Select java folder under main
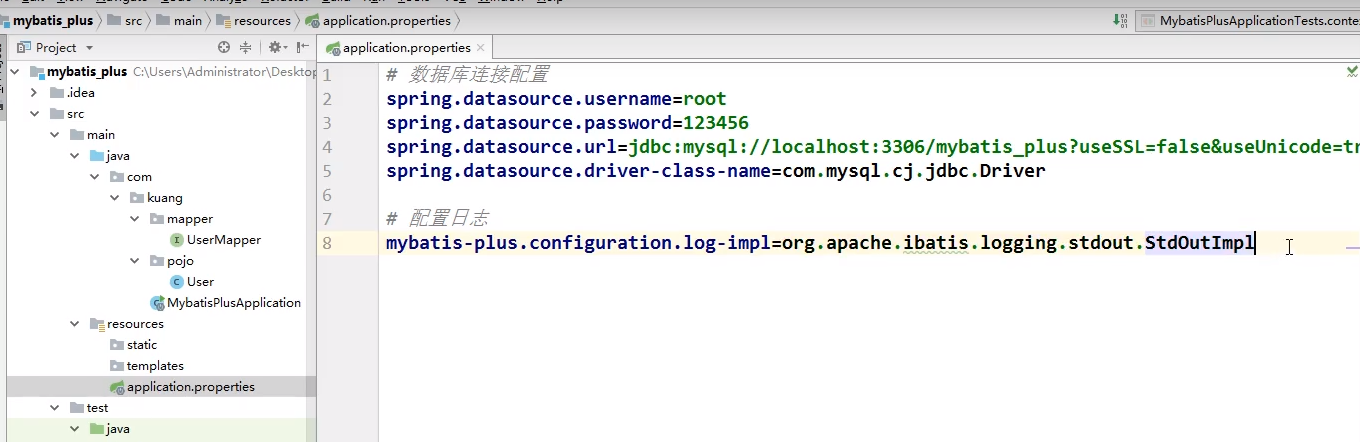This screenshot has height=442, width=1360. (x=118, y=156)
